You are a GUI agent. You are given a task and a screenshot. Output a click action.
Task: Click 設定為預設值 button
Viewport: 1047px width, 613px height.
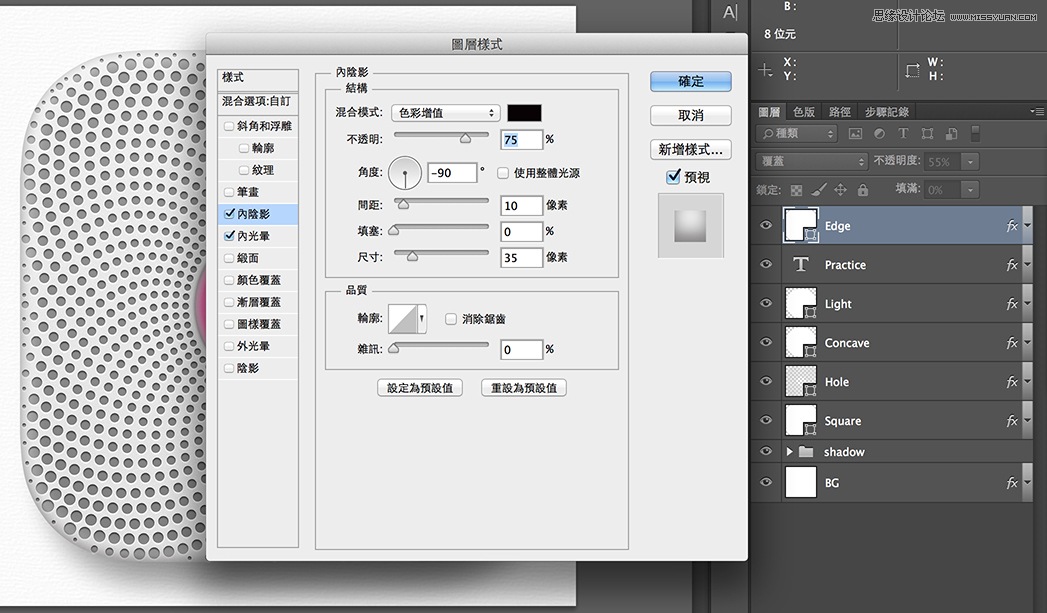tap(420, 388)
